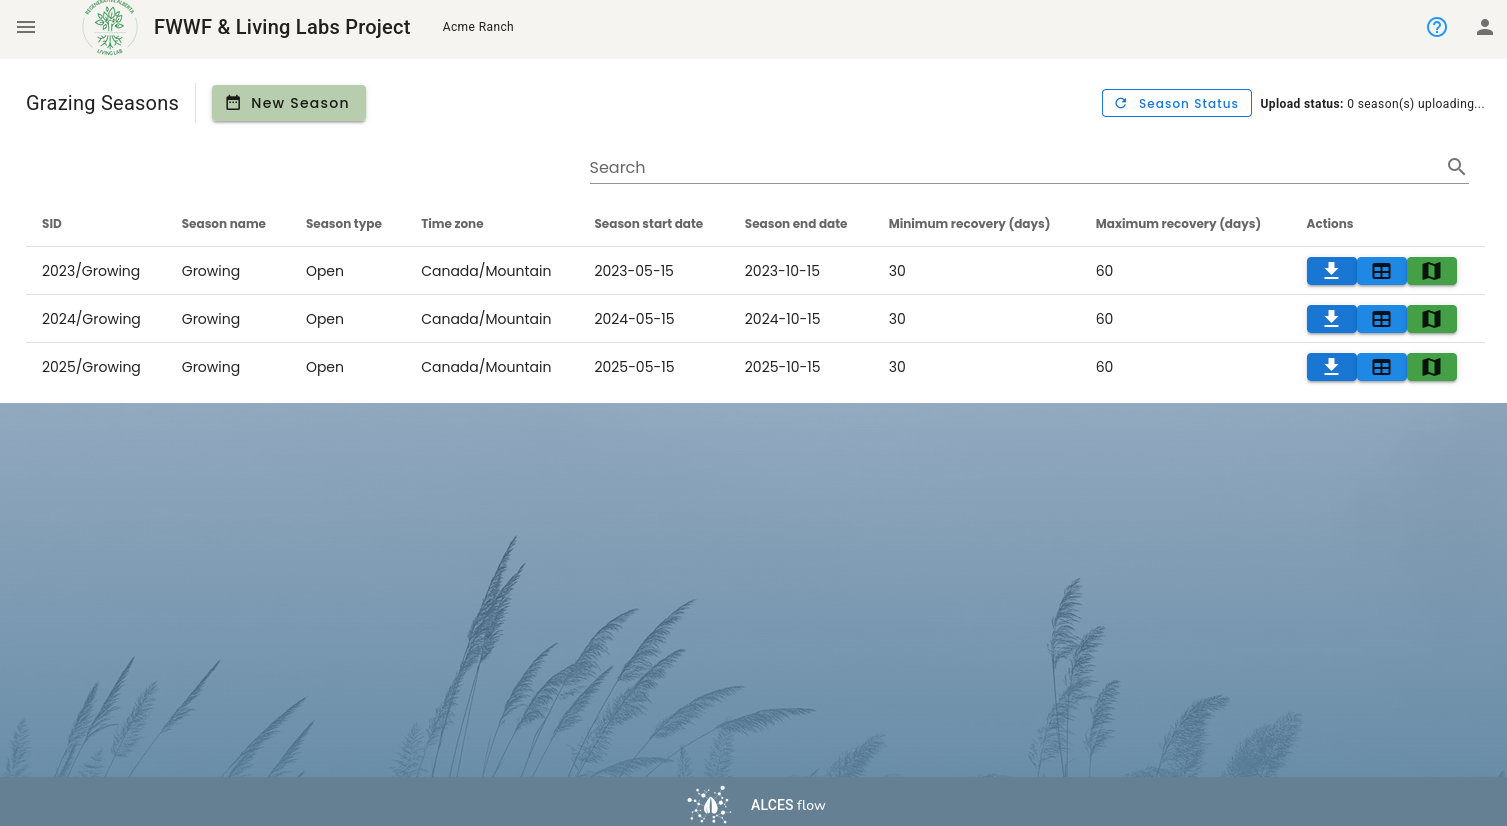Sort by Minimum recovery (days) header

(x=969, y=224)
